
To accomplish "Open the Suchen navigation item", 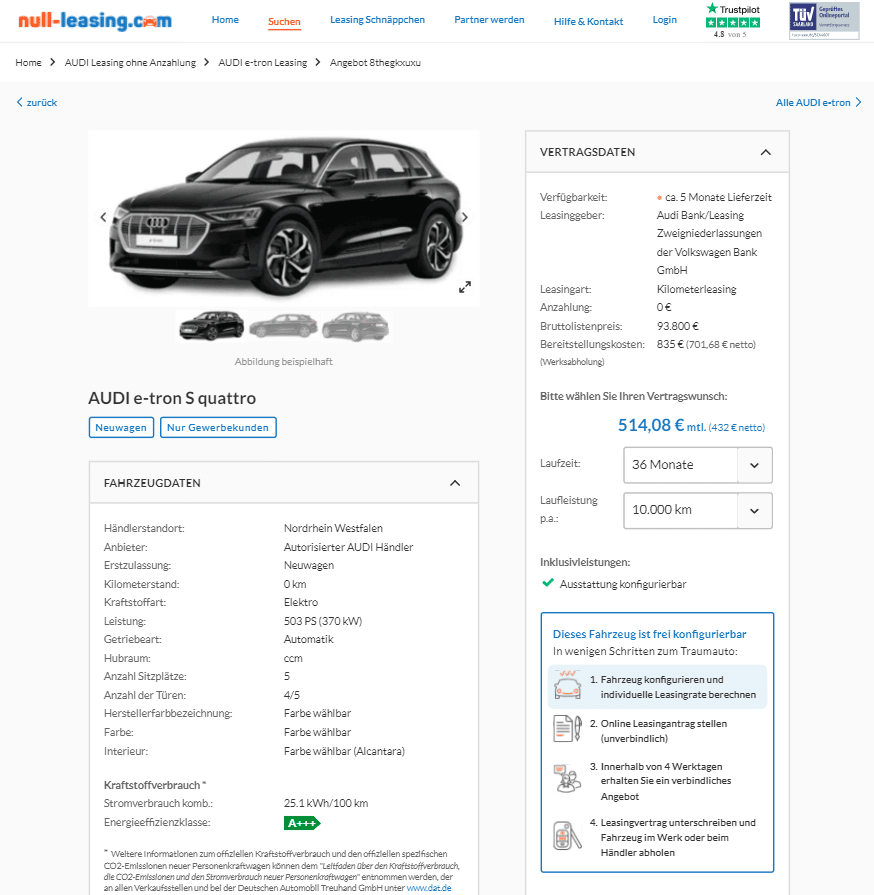I will point(284,22).
